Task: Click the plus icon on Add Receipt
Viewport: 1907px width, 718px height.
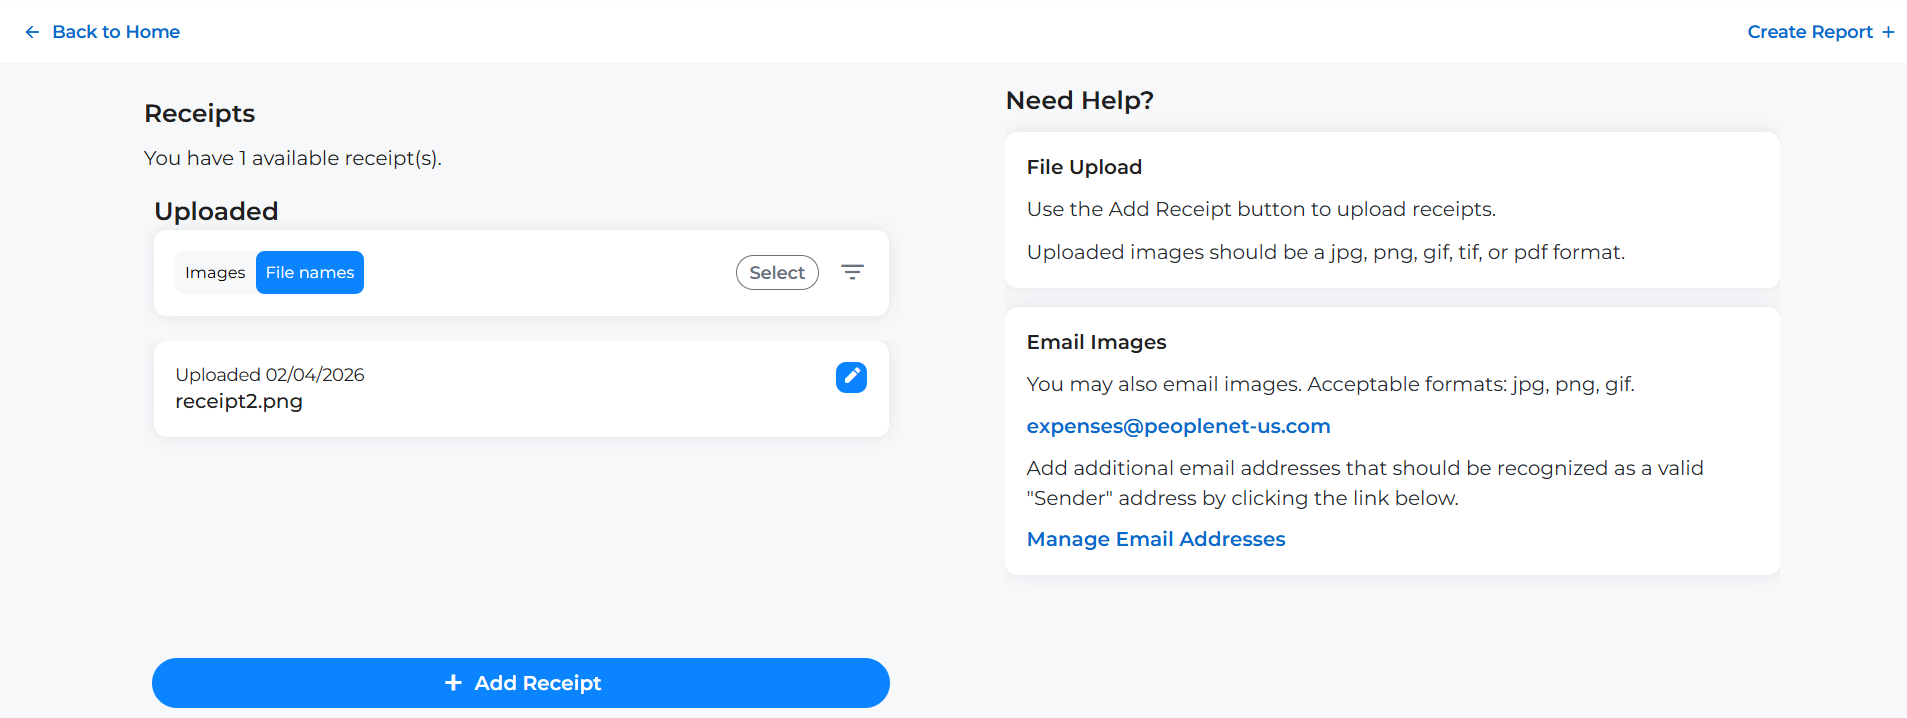Action: [x=453, y=683]
